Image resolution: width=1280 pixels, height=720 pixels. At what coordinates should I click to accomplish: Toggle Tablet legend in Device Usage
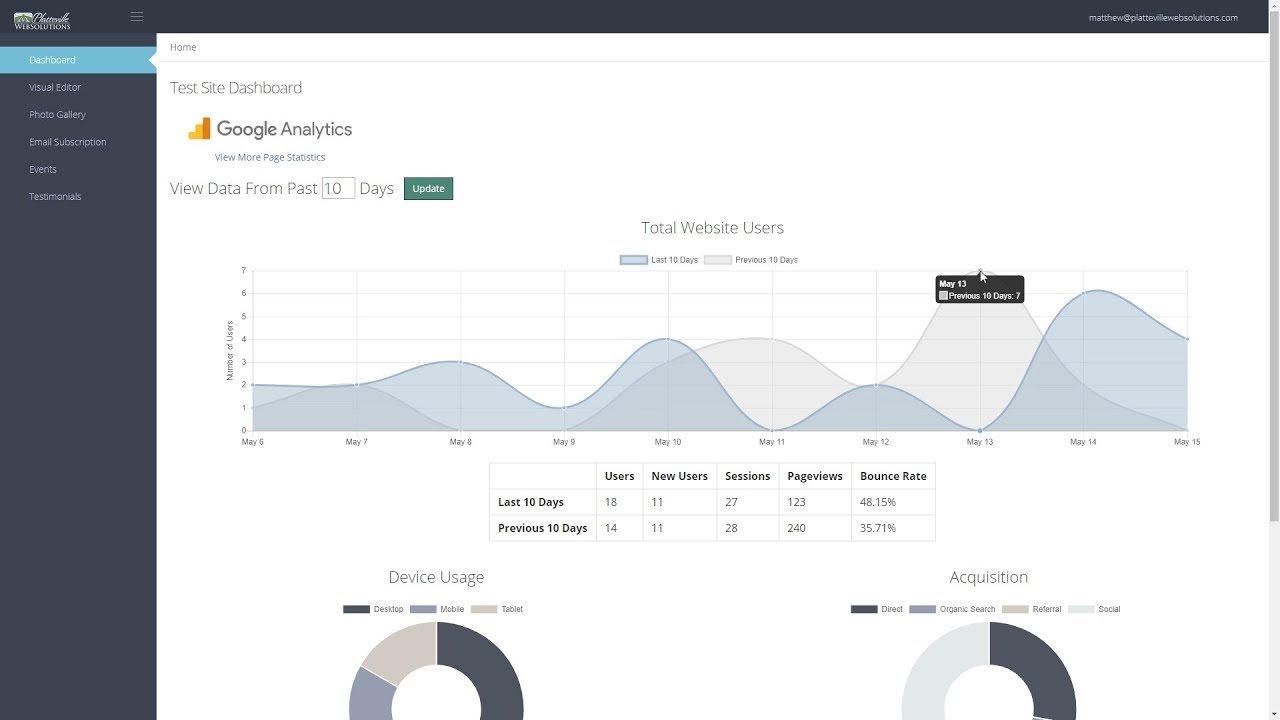tap(484, 609)
